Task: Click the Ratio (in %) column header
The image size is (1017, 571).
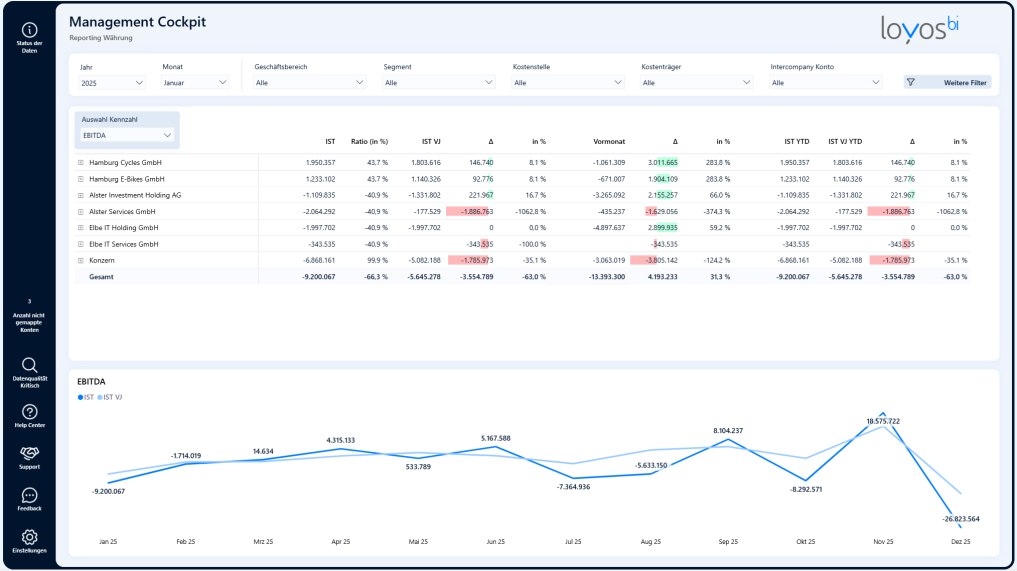Action: (x=369, y=141)
